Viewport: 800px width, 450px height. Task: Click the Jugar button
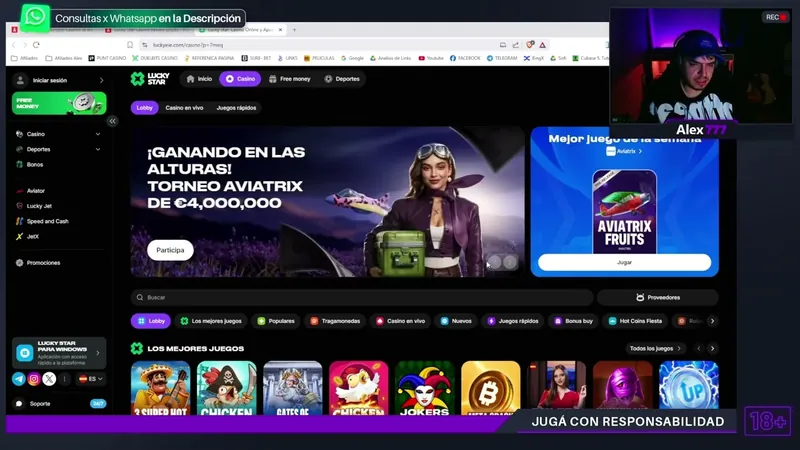624,262
